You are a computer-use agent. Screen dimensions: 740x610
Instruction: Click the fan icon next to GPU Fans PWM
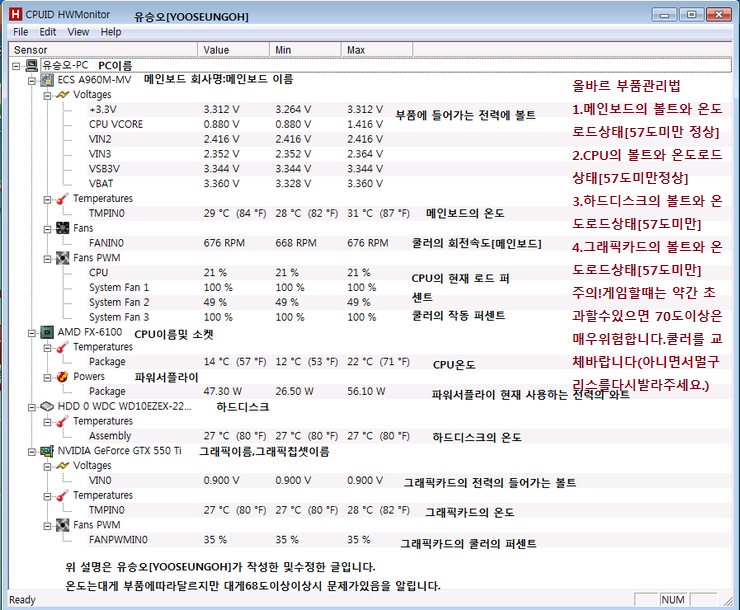(x=62, y=525)
